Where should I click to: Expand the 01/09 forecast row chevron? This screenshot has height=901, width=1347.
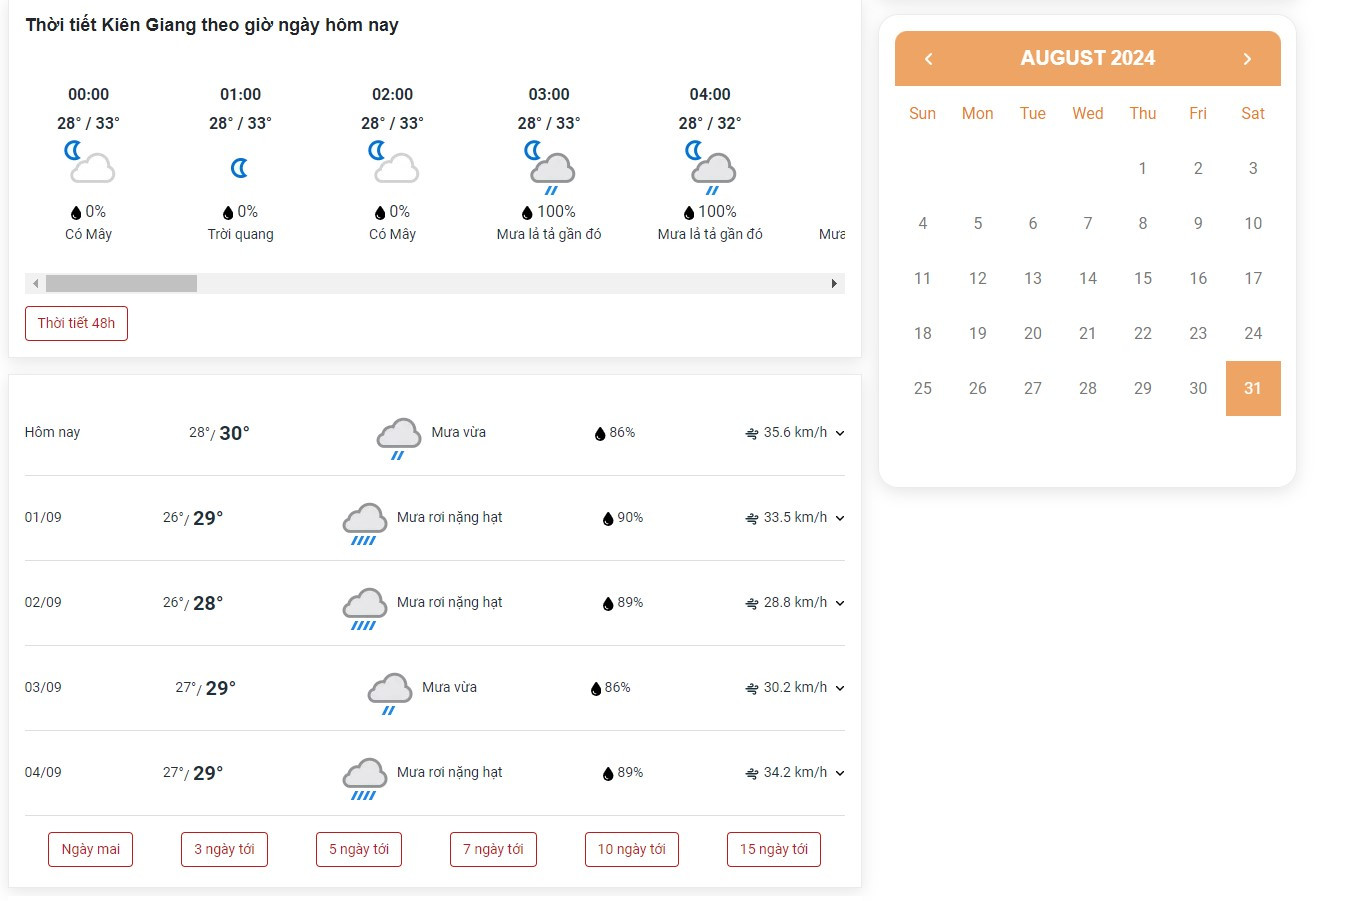[840, 518]
